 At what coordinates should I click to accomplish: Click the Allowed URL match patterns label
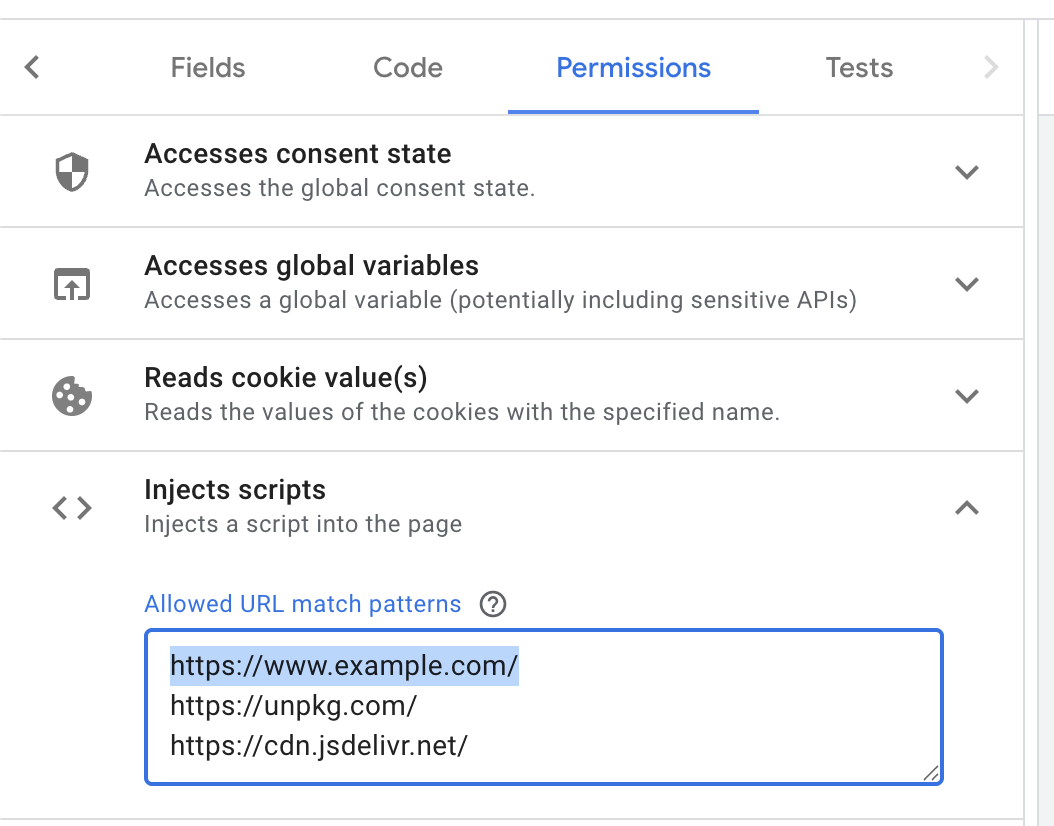tap(302, 604)
